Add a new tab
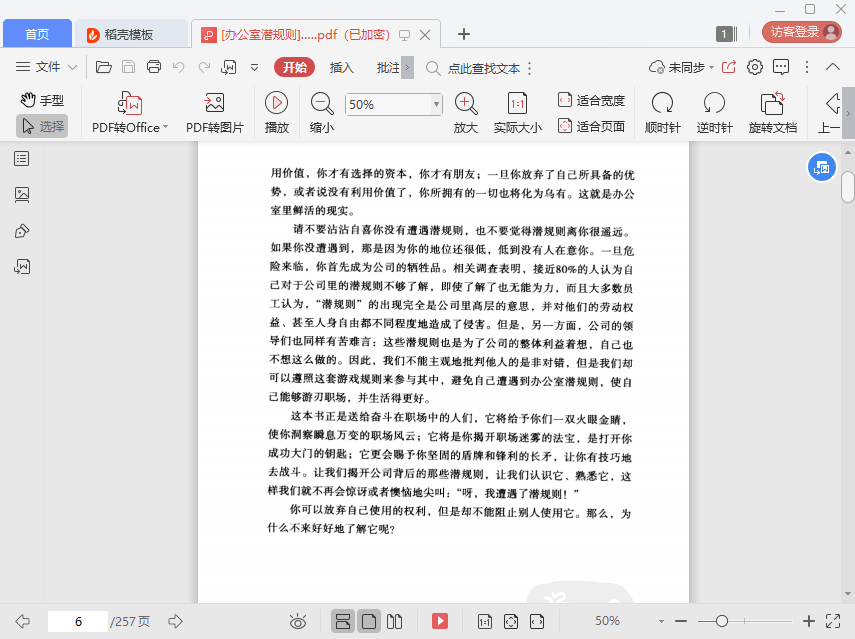 coord(463,34)
